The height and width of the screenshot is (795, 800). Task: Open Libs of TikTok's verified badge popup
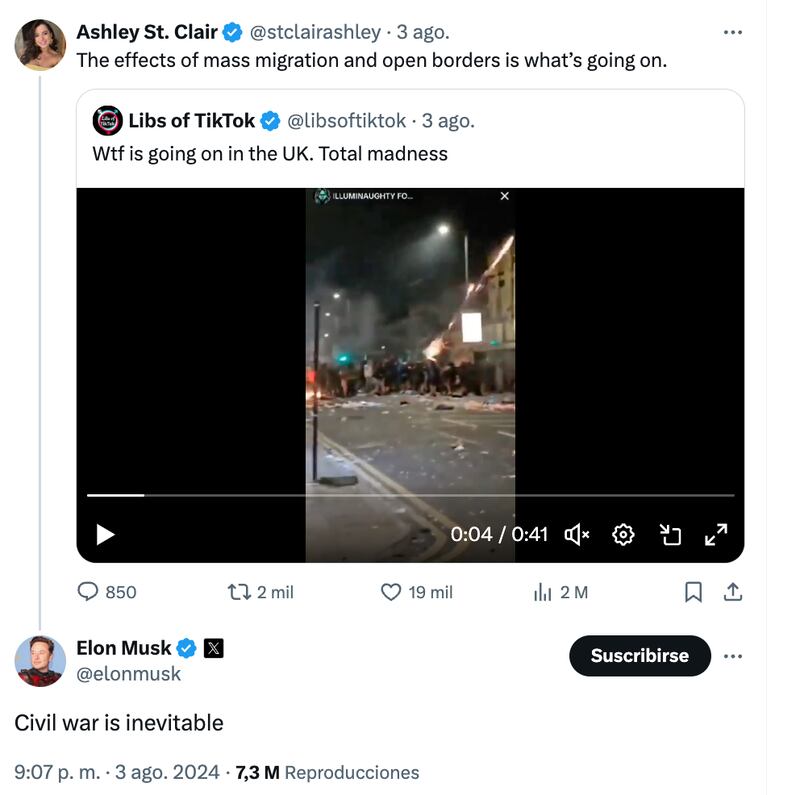pos(268,119)
